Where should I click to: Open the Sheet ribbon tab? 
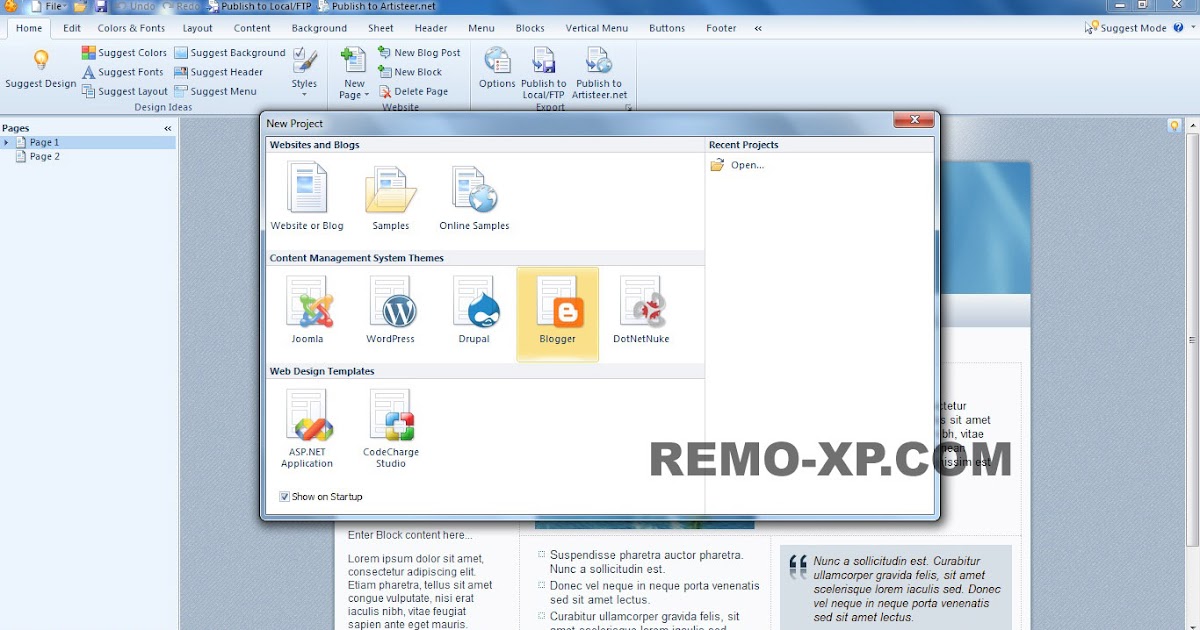[381, 28]
